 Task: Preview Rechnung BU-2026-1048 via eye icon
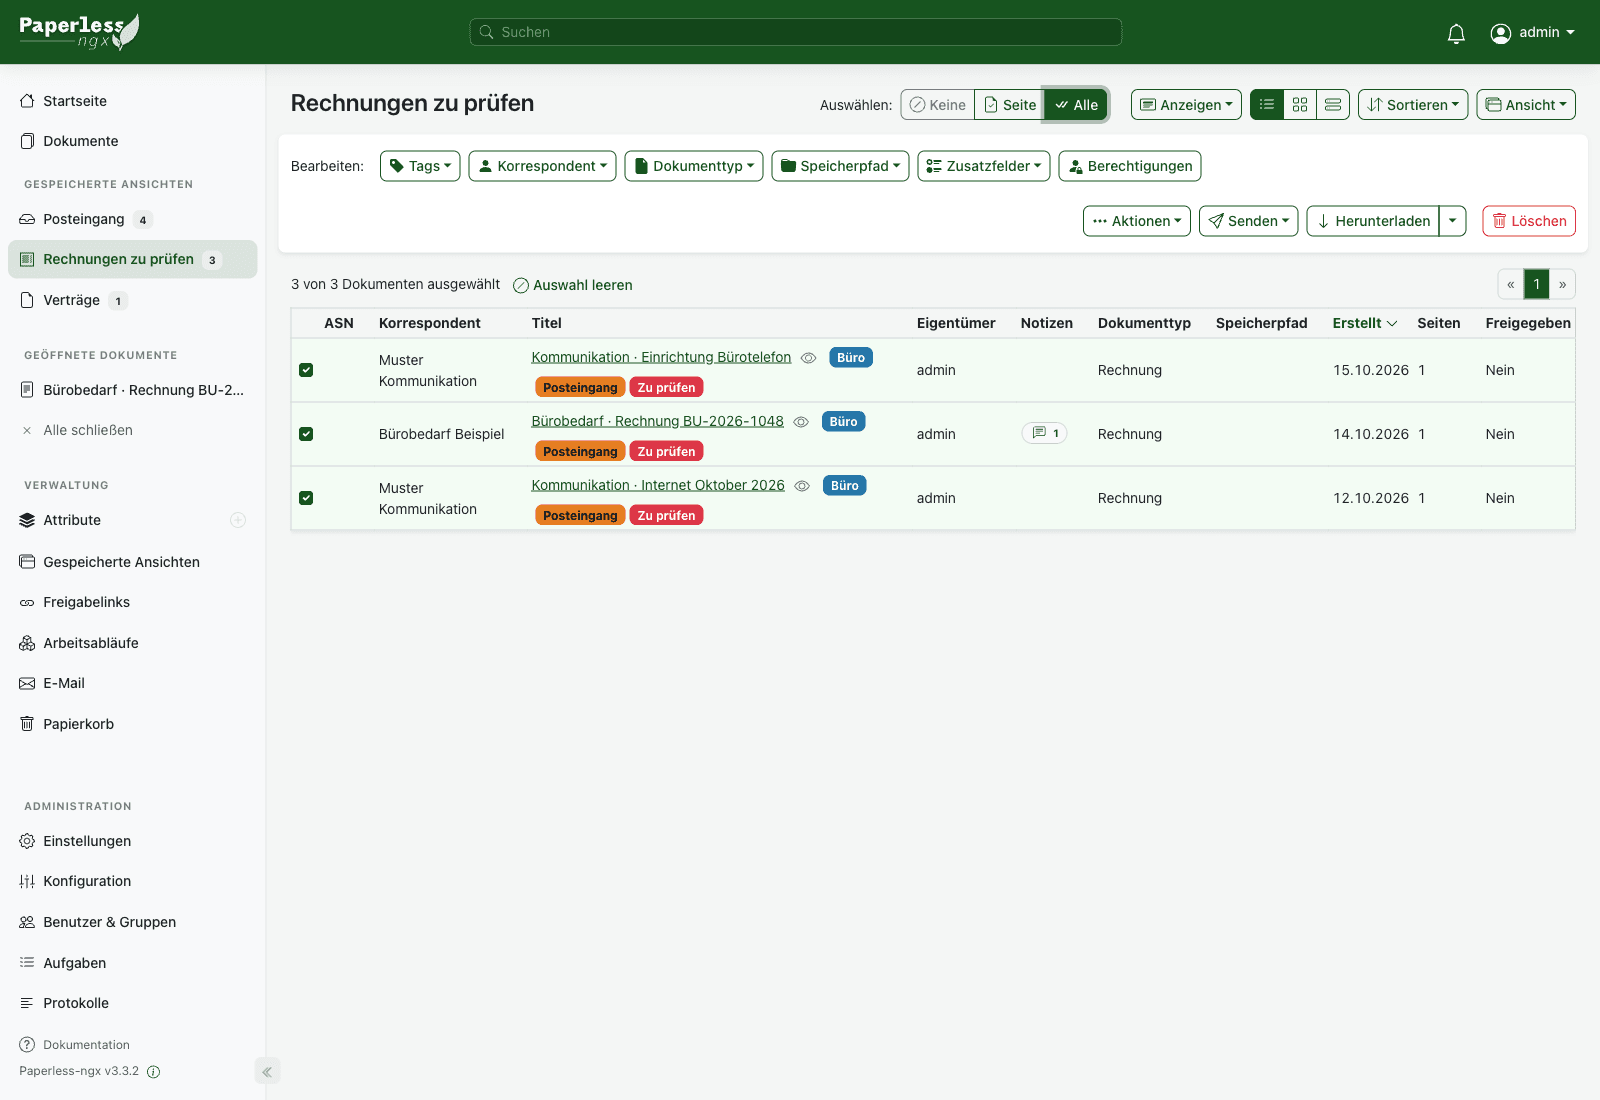tap(801, 422)
